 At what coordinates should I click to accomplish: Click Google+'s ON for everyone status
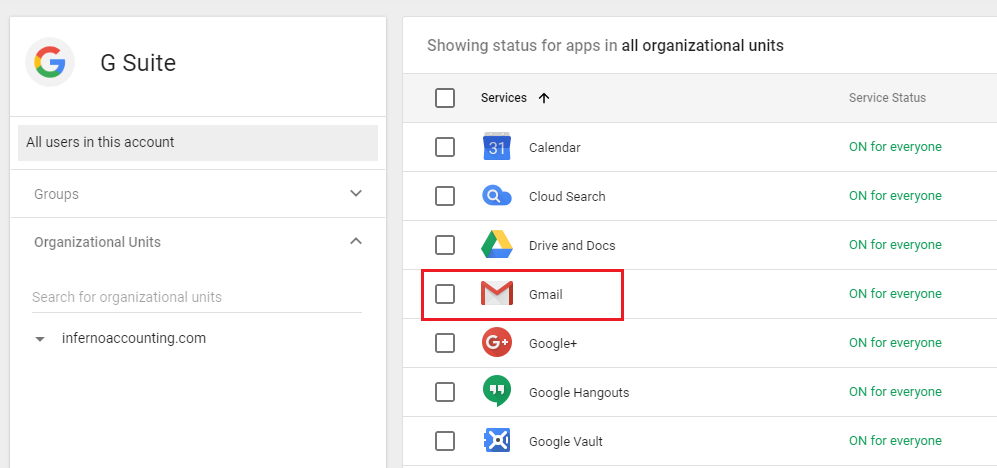(895, 343)
